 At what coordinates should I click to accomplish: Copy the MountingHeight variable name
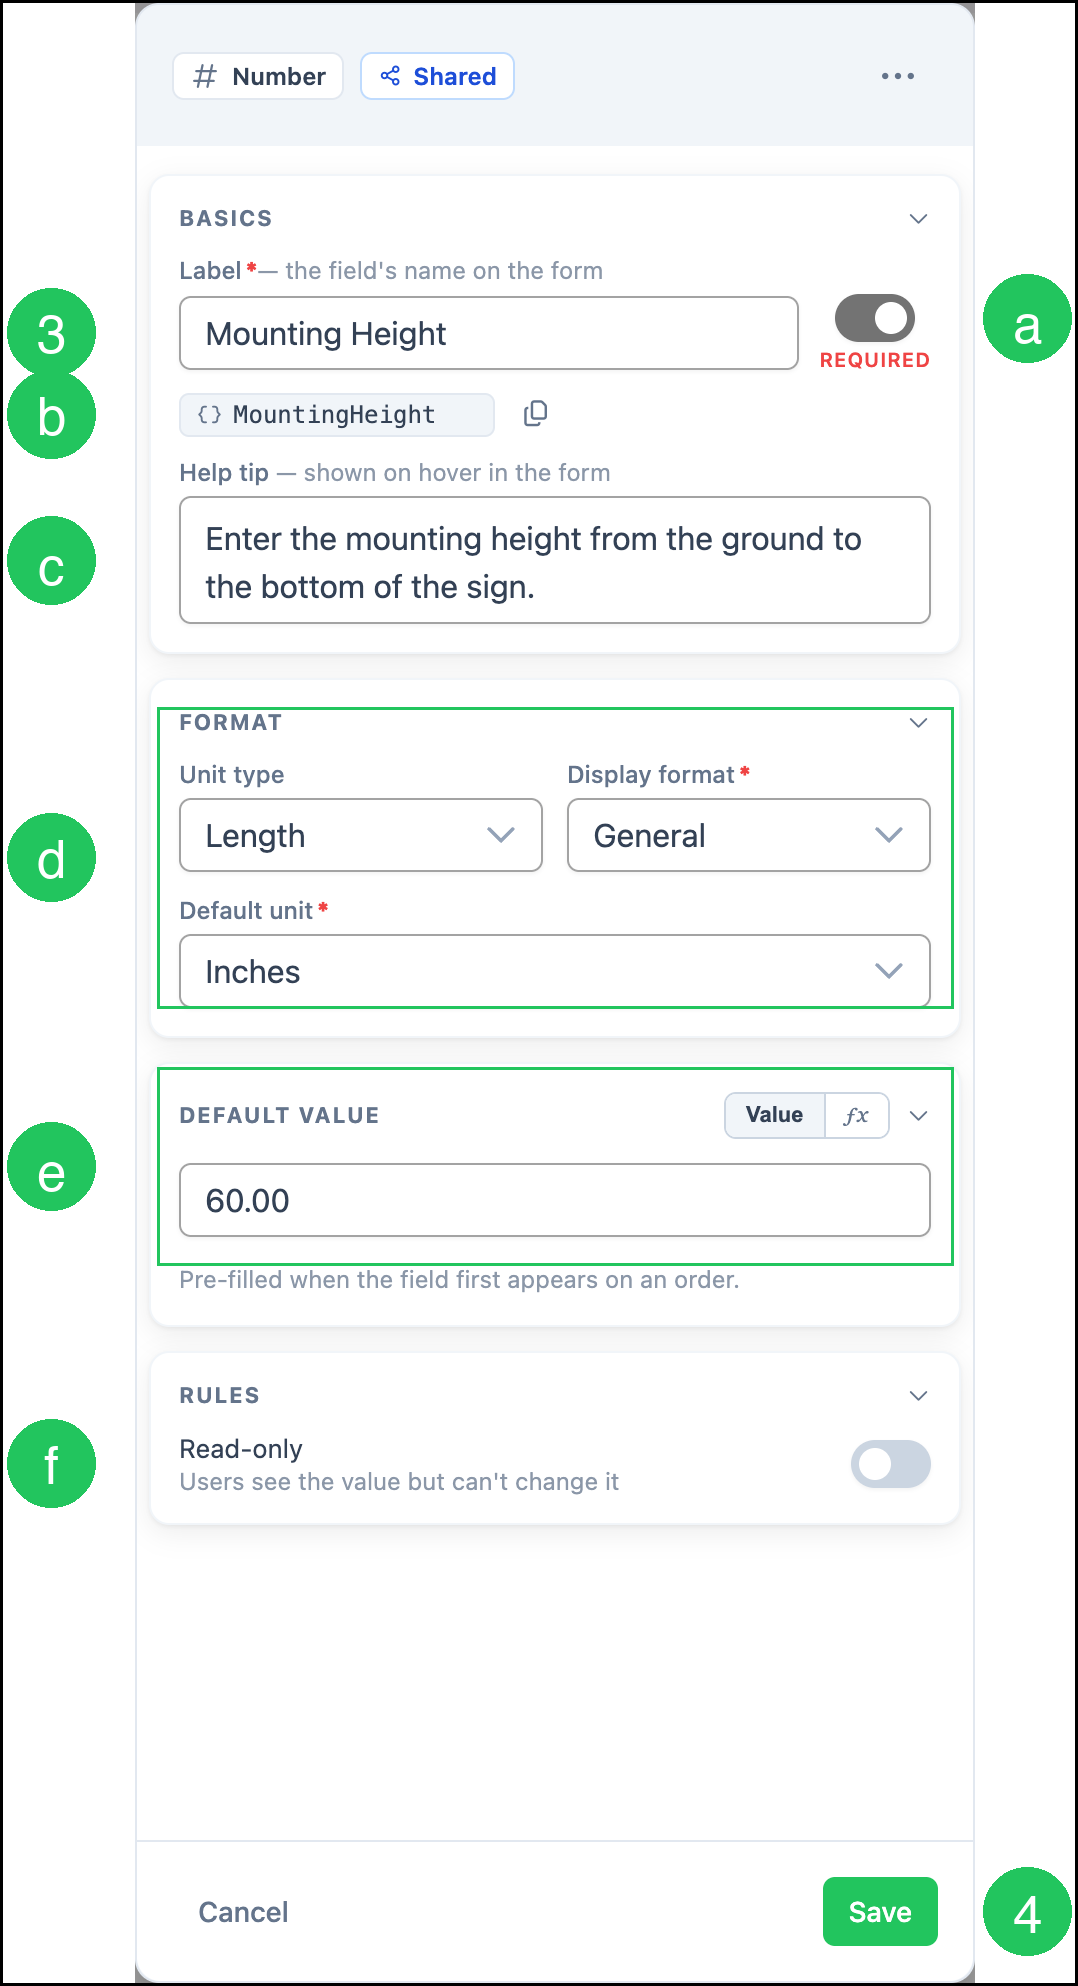point(536,413)
